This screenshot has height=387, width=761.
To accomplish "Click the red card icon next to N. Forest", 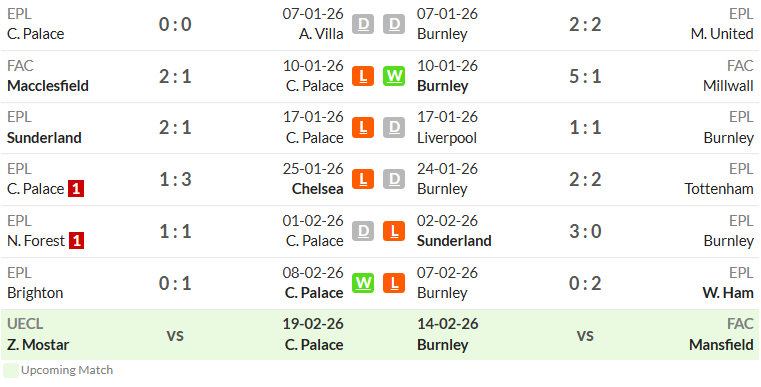I will click(x=76, y=240).
